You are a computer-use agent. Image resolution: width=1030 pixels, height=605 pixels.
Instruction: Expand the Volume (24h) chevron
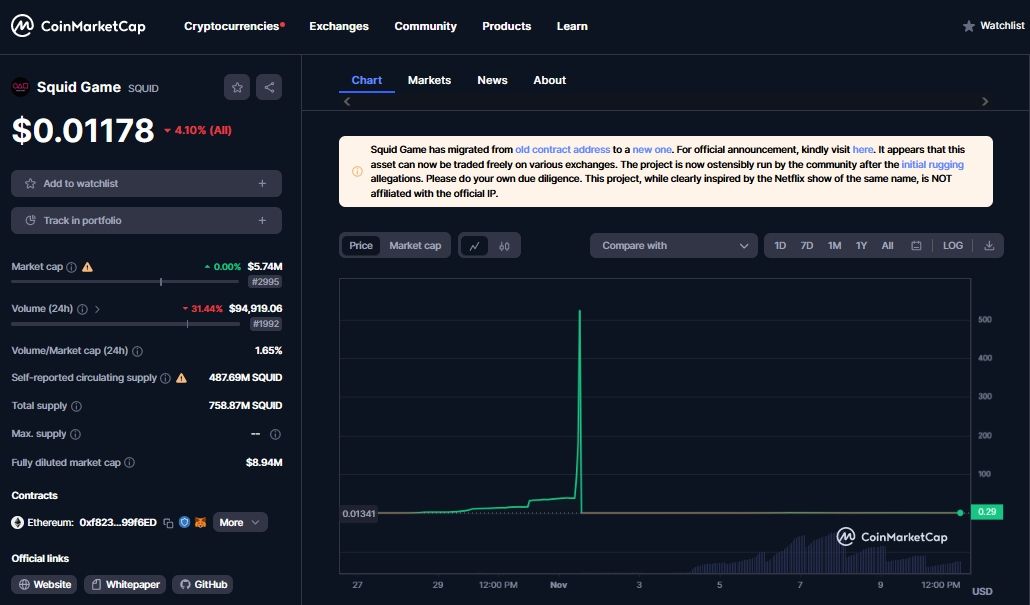click(97, 309)
